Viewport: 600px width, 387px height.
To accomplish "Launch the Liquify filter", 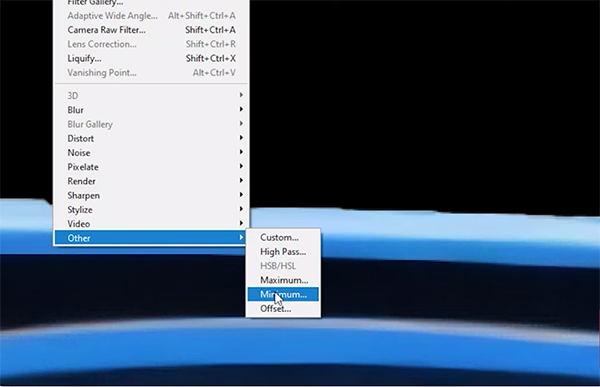I will tap(151, 58).
